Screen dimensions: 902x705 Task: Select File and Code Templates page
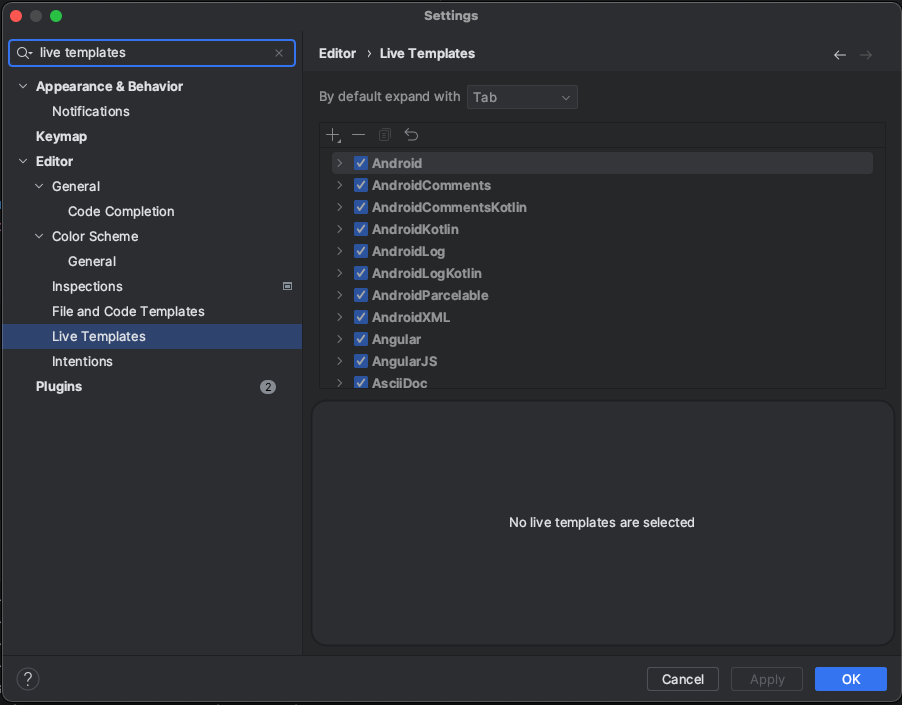click(128, 311)
